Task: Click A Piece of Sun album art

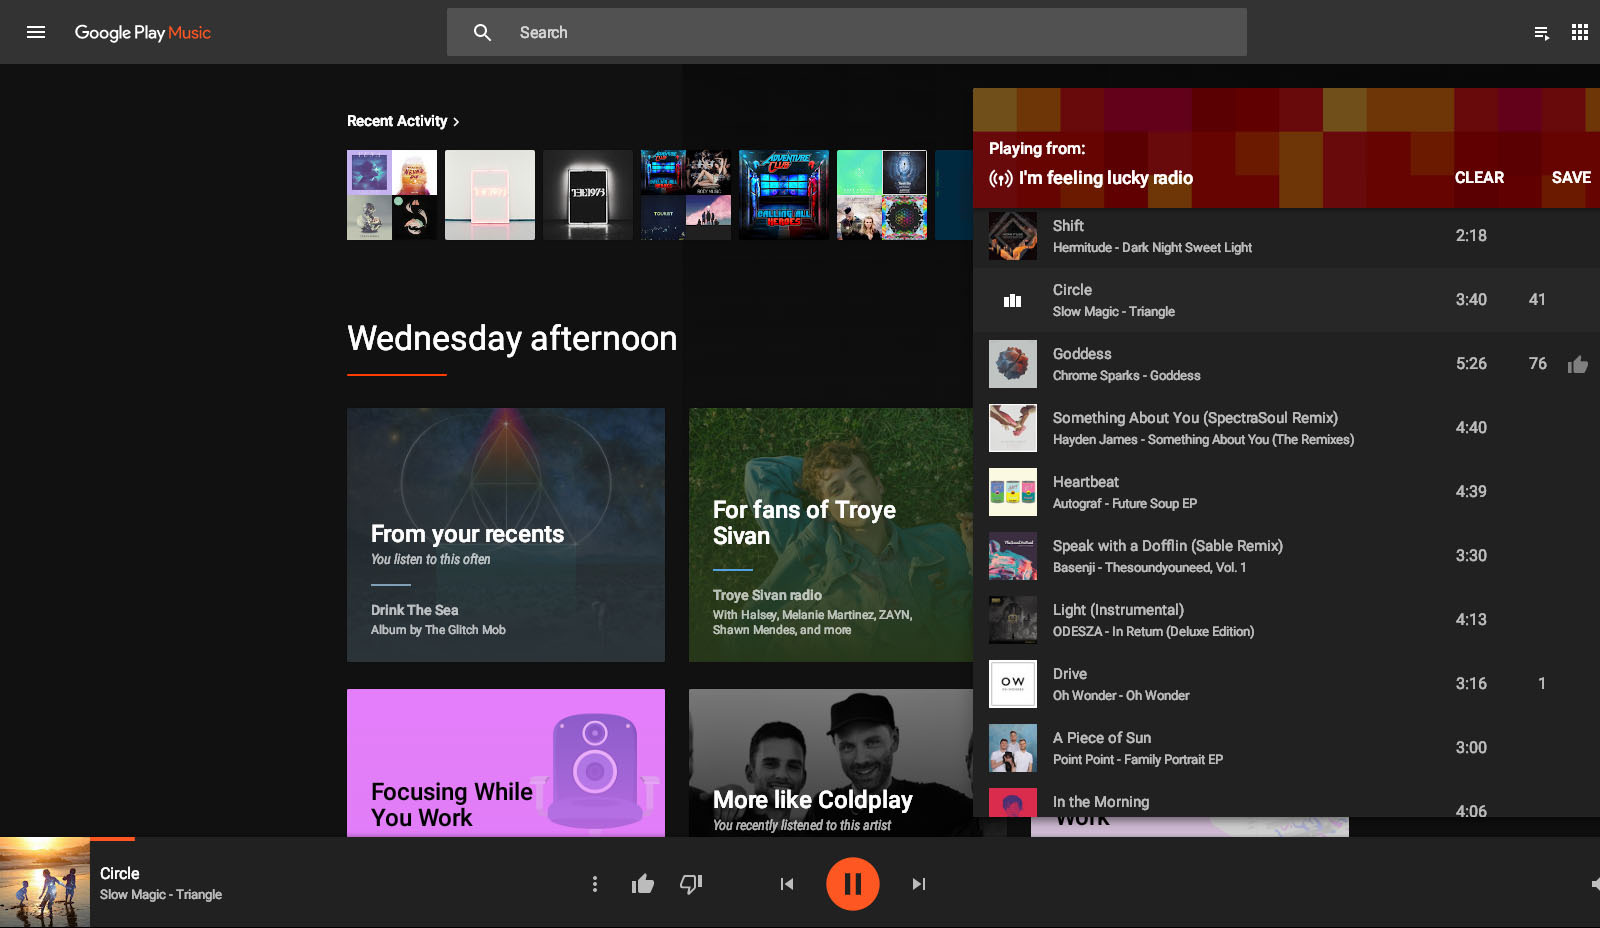Action: 1013,748
